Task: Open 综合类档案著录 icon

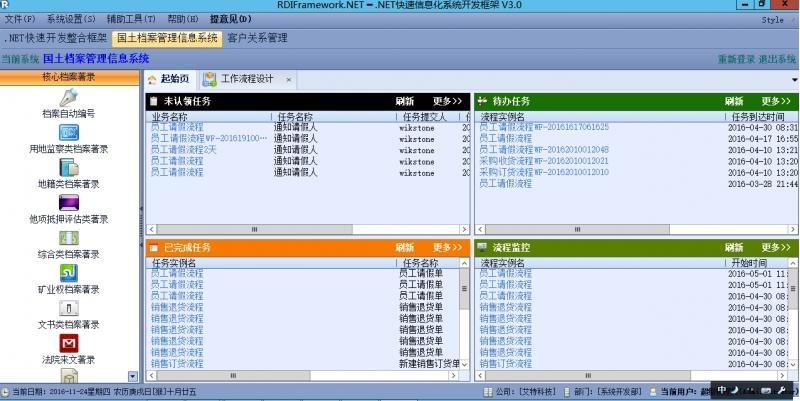Action: [68, 238]
